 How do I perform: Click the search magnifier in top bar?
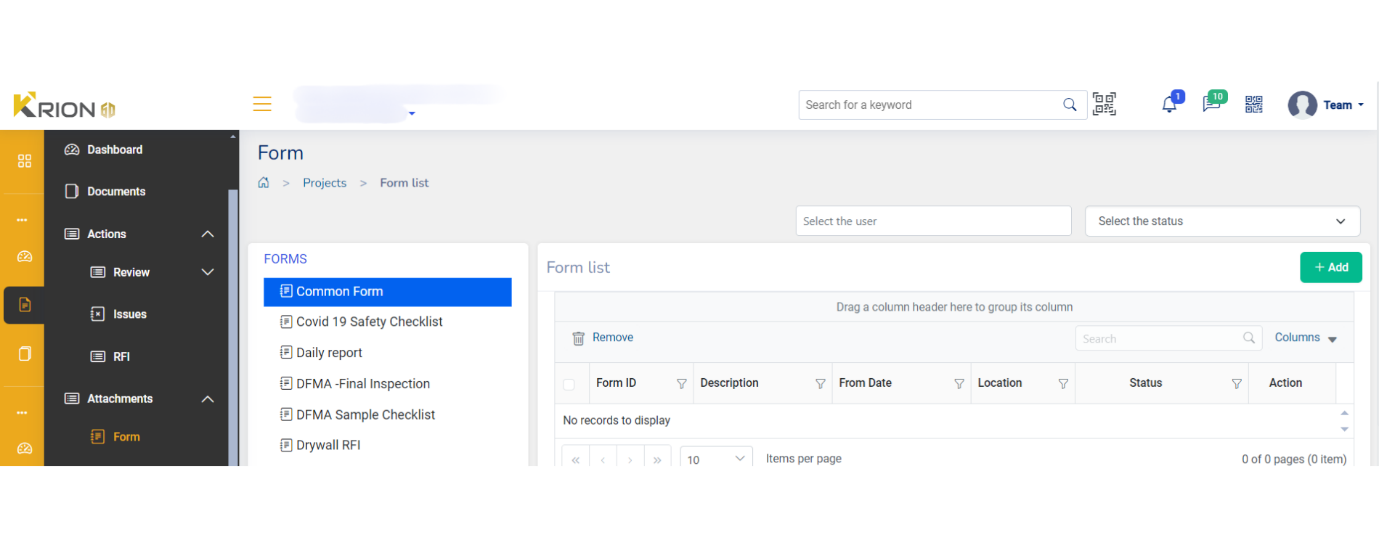pyautogui.click(x=1070, y=105)
